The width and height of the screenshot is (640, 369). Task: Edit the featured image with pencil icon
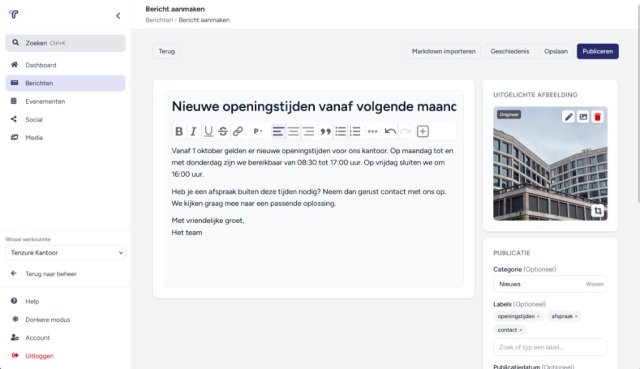pos(569,117)
